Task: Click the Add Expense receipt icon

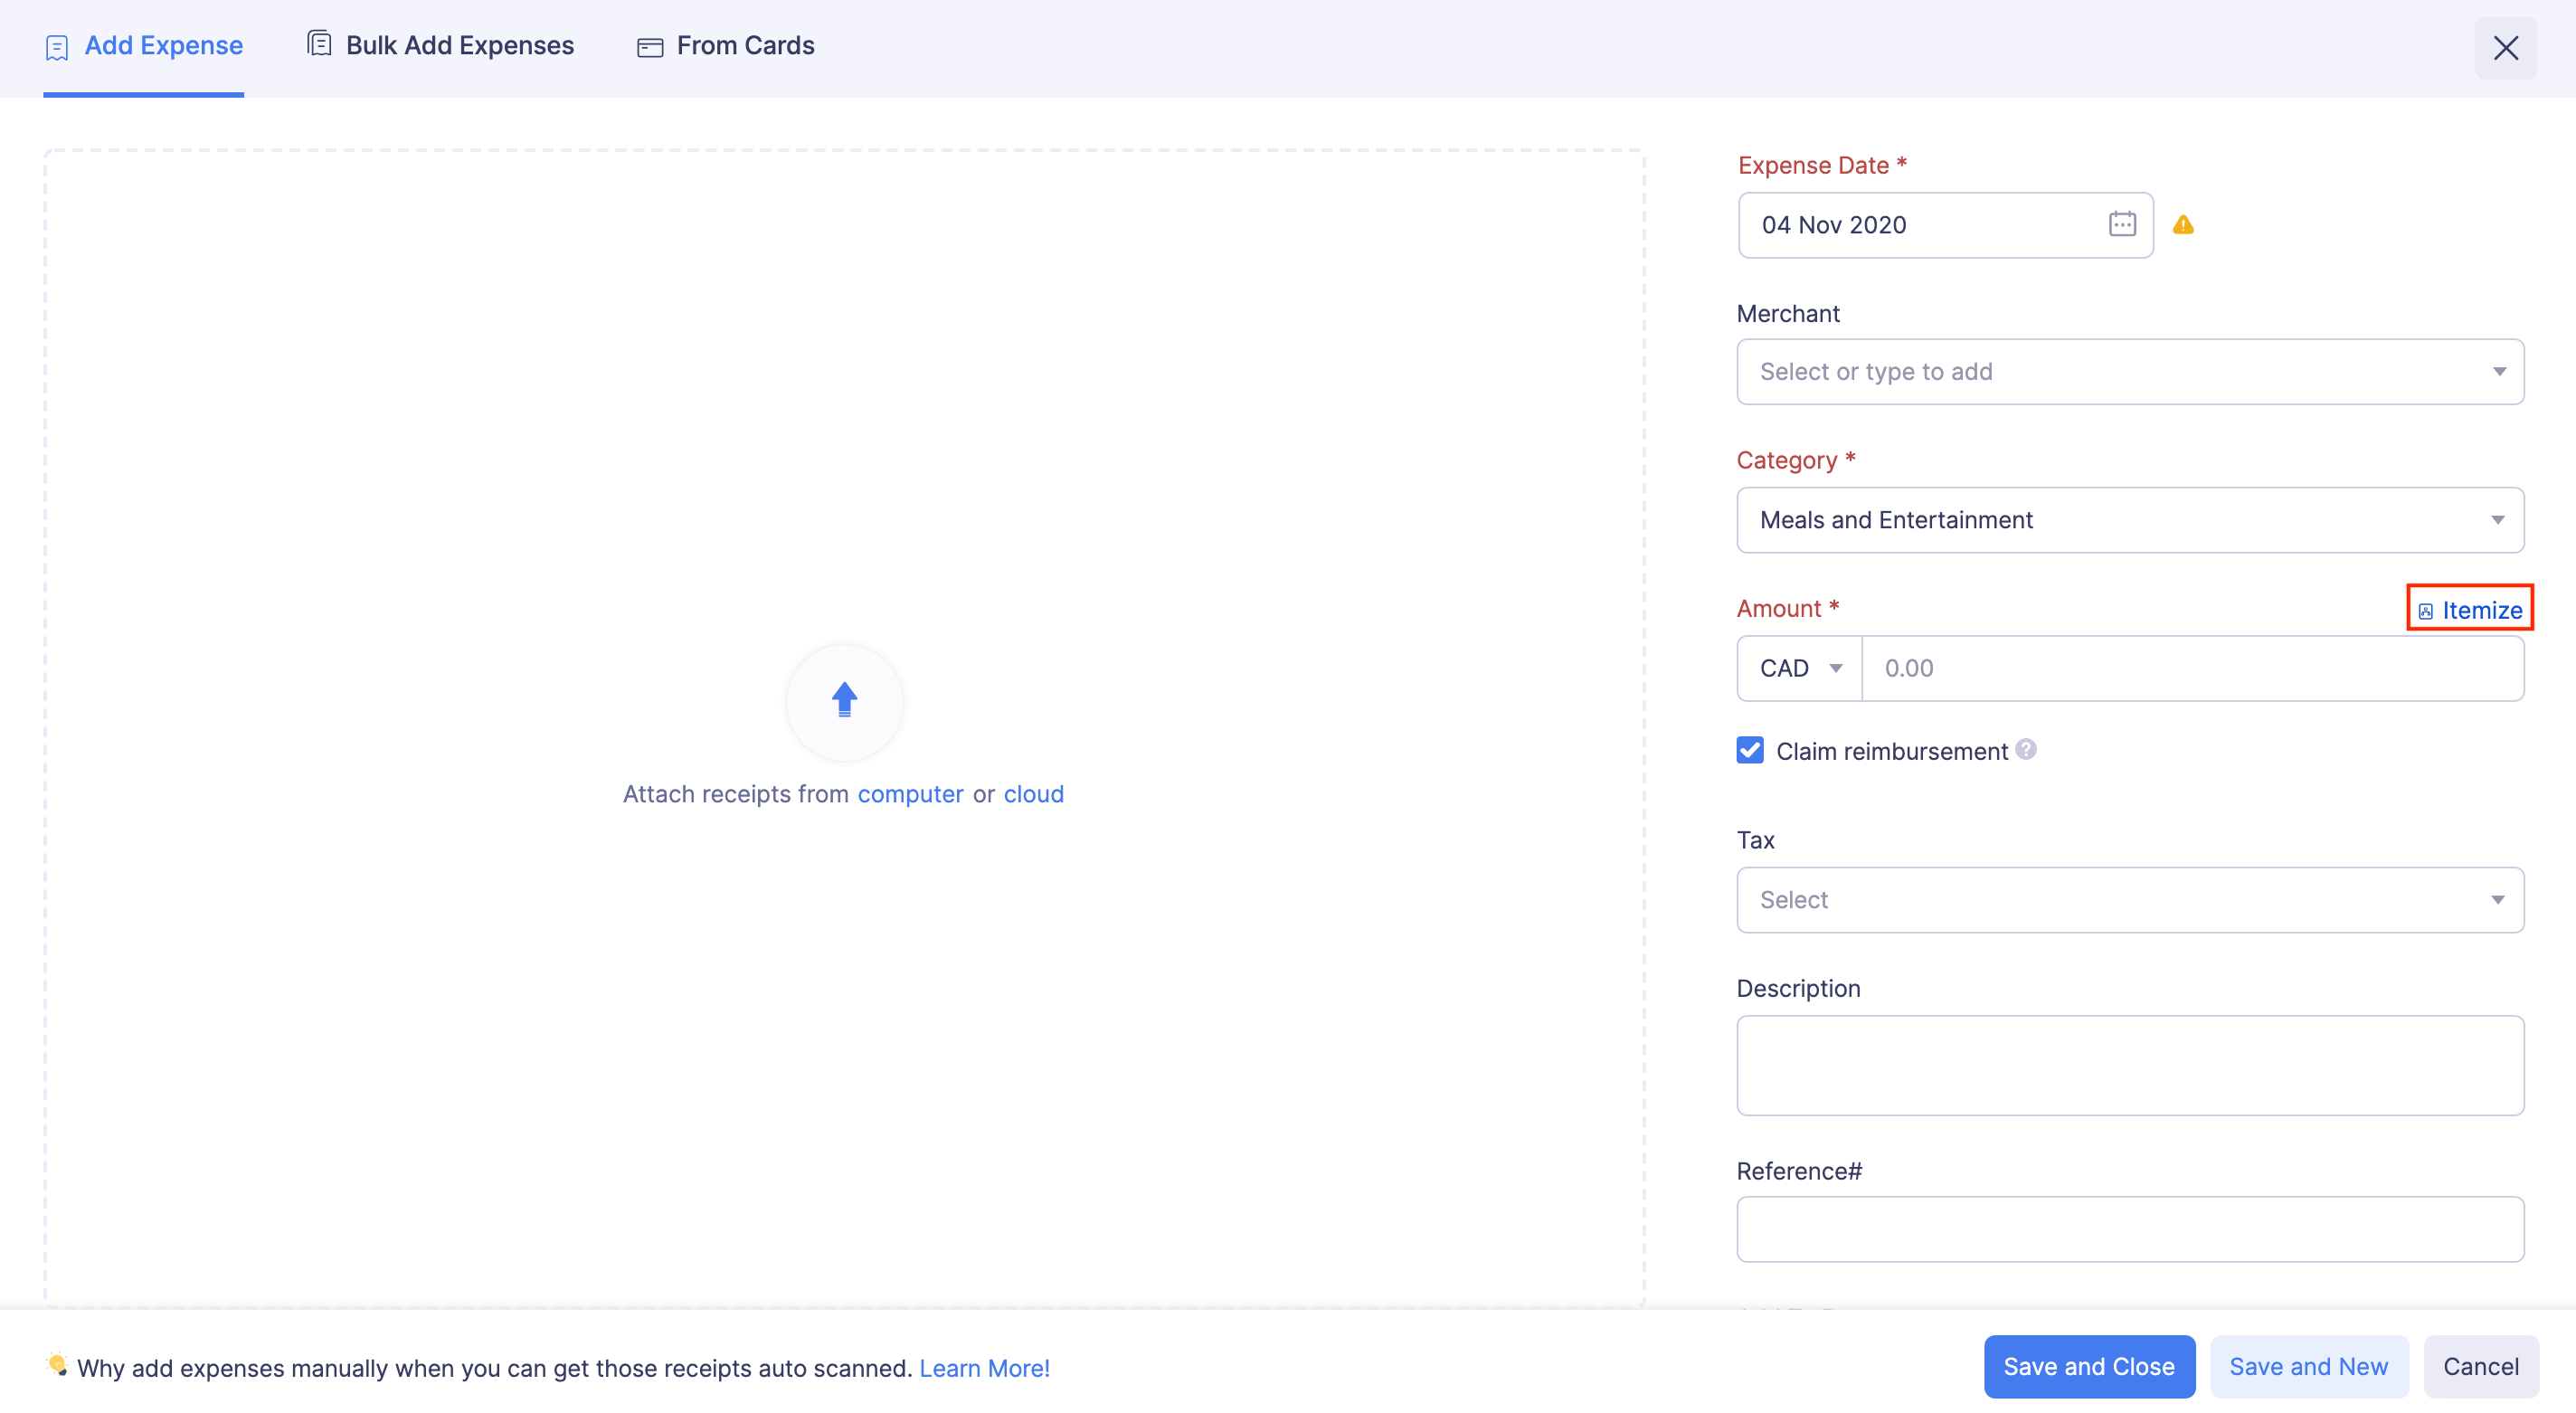Action: point(56,45)
